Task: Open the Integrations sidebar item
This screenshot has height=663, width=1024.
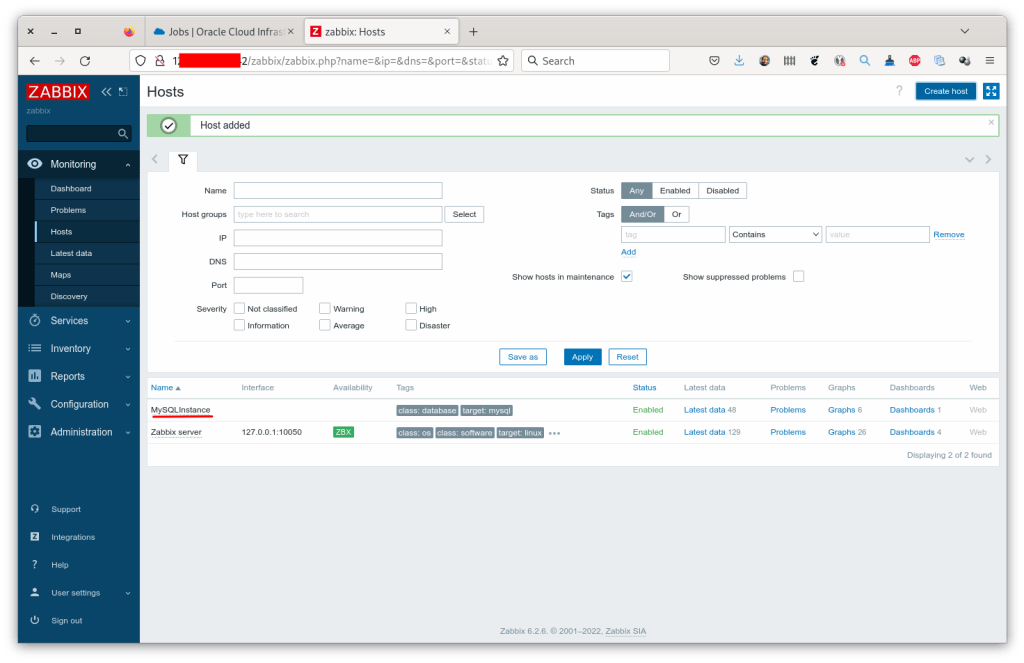Action: tap(72, 537)
